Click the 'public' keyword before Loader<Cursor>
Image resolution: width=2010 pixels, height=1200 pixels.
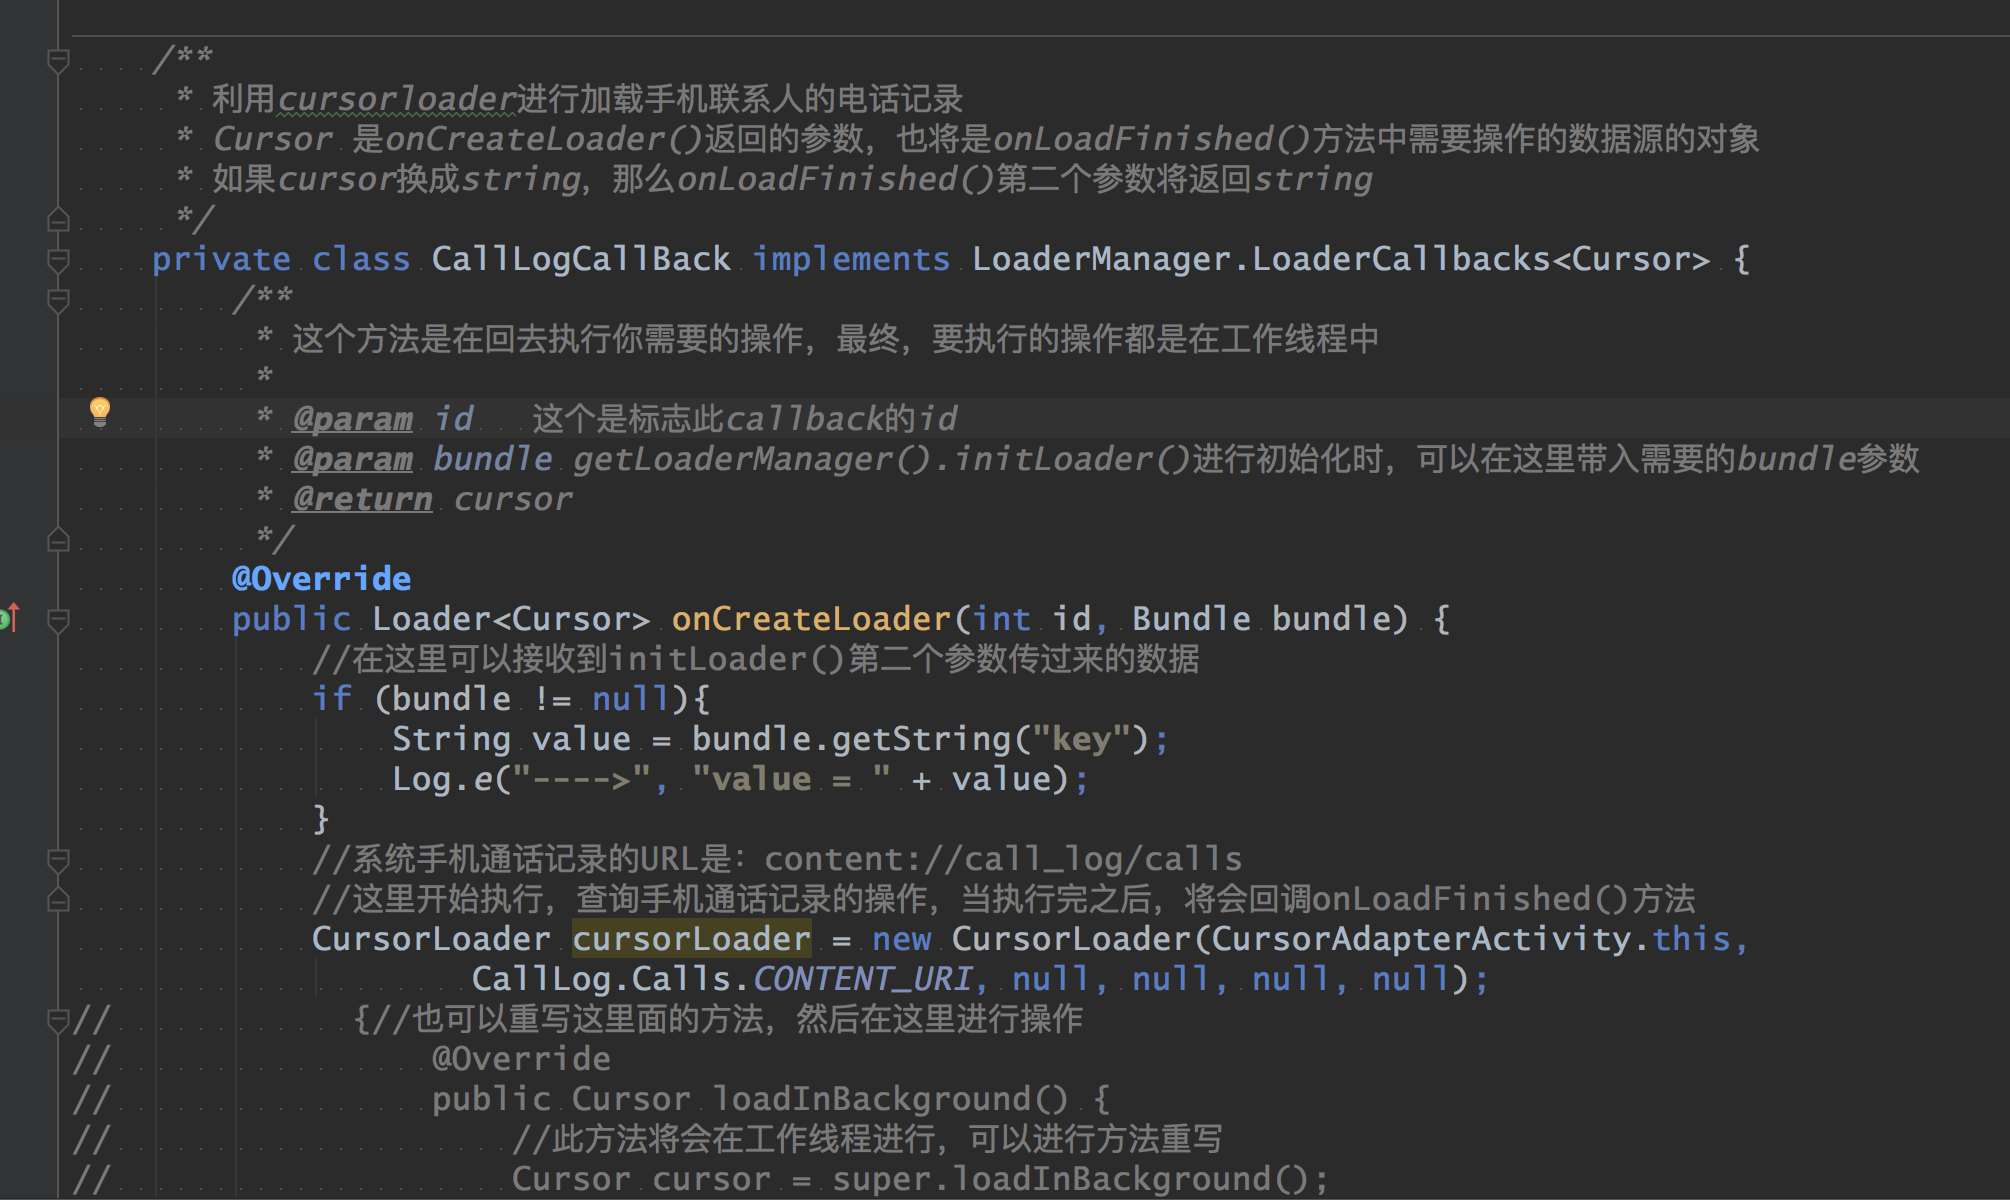point(291,620)
